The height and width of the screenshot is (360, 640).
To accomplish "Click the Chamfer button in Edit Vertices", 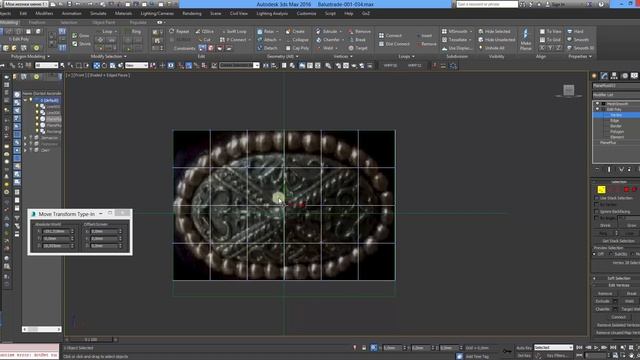I will [x=603, y=309].
